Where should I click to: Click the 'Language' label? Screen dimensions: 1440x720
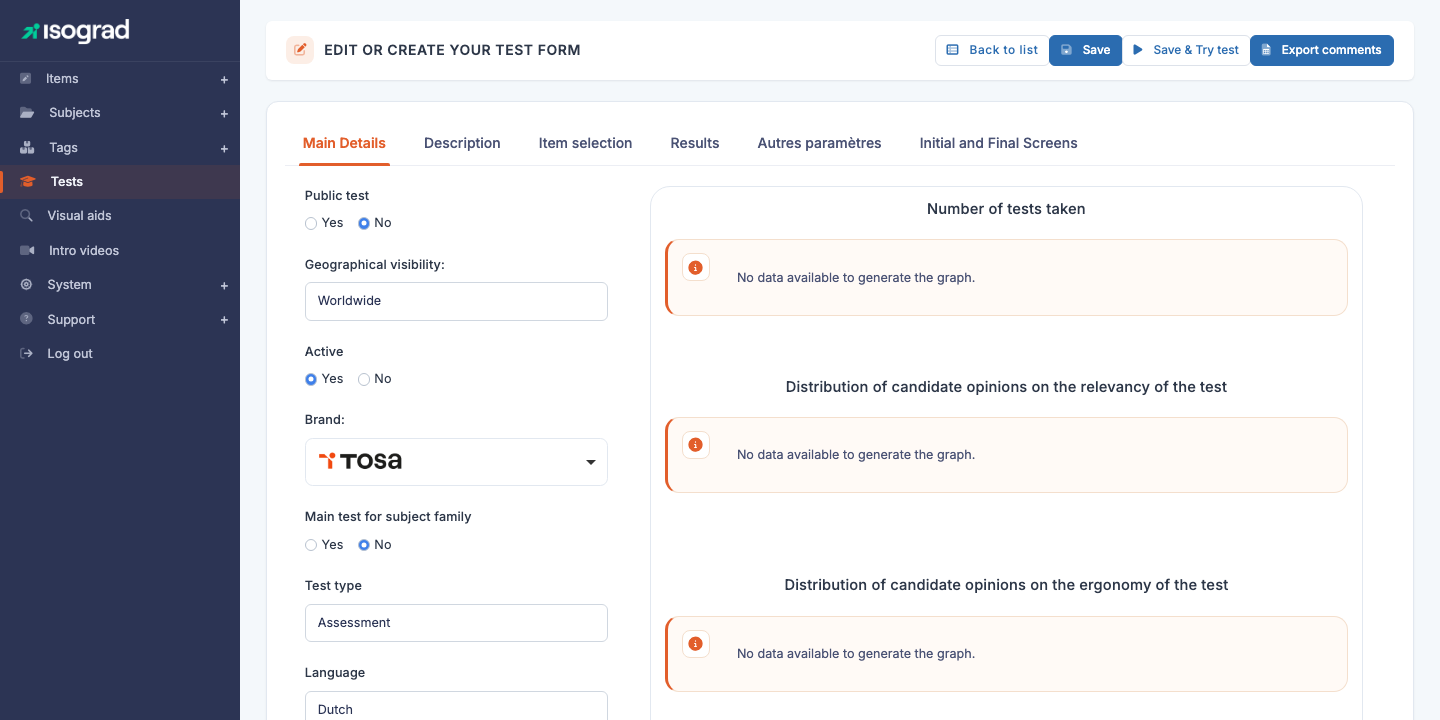pyautogui.click(x=335, y=673)
